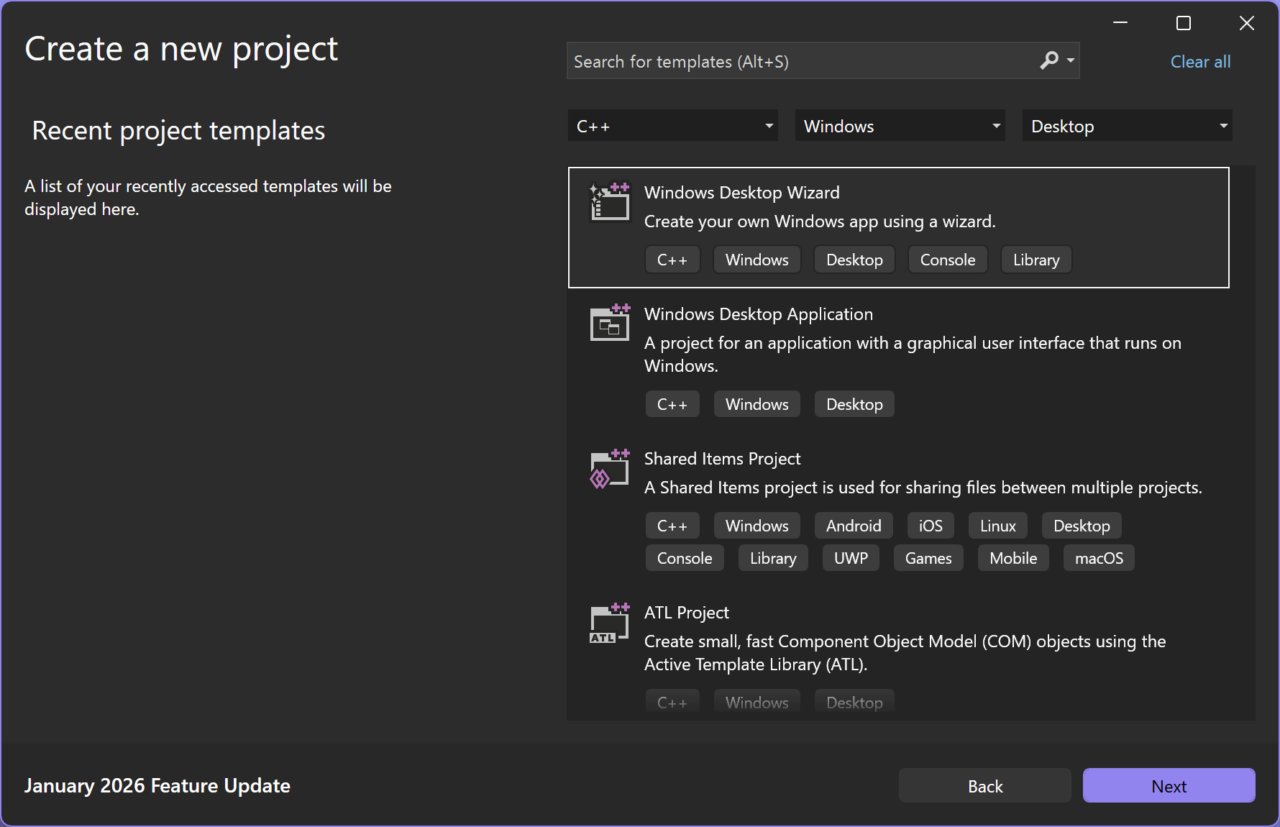This screenshot has width=1280, height=827.
Task: Click the Android tag under Shared Items Project
Action: pos(853,526)
